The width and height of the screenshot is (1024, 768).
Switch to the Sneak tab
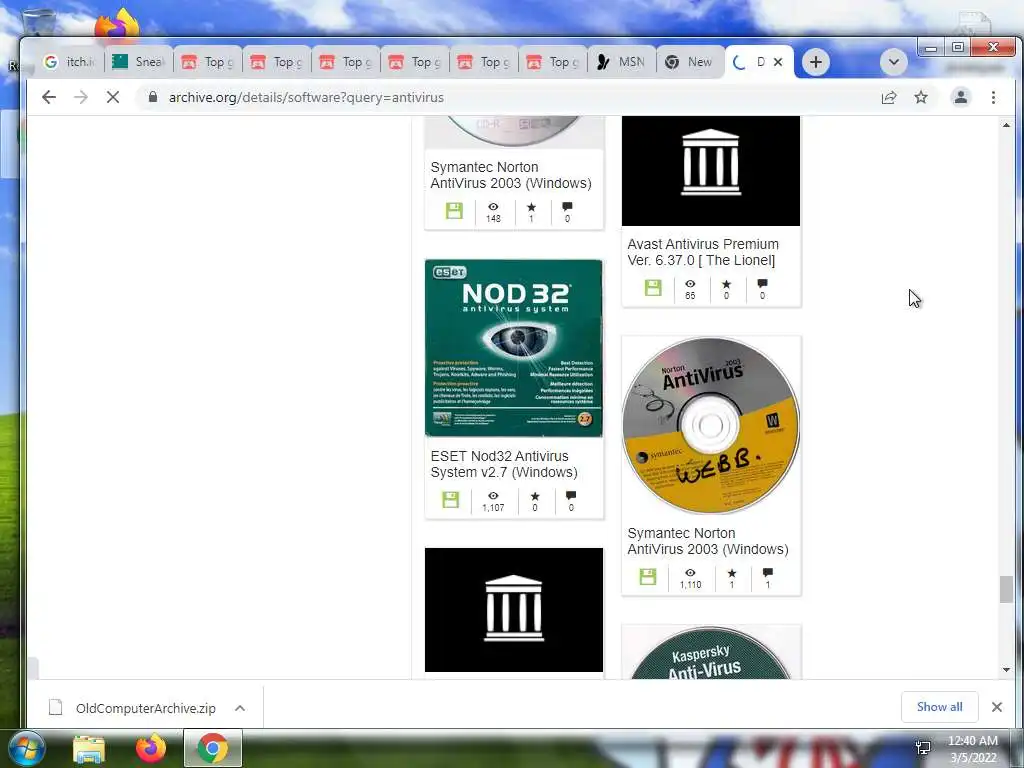[138, 62]
